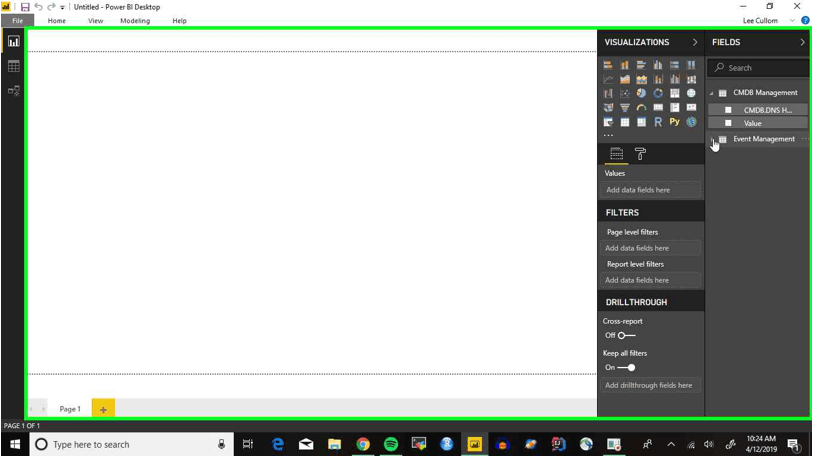The width and height of the screenshot is (813, 456).
Task: Select the Table visualization
Action: [625, 122]
